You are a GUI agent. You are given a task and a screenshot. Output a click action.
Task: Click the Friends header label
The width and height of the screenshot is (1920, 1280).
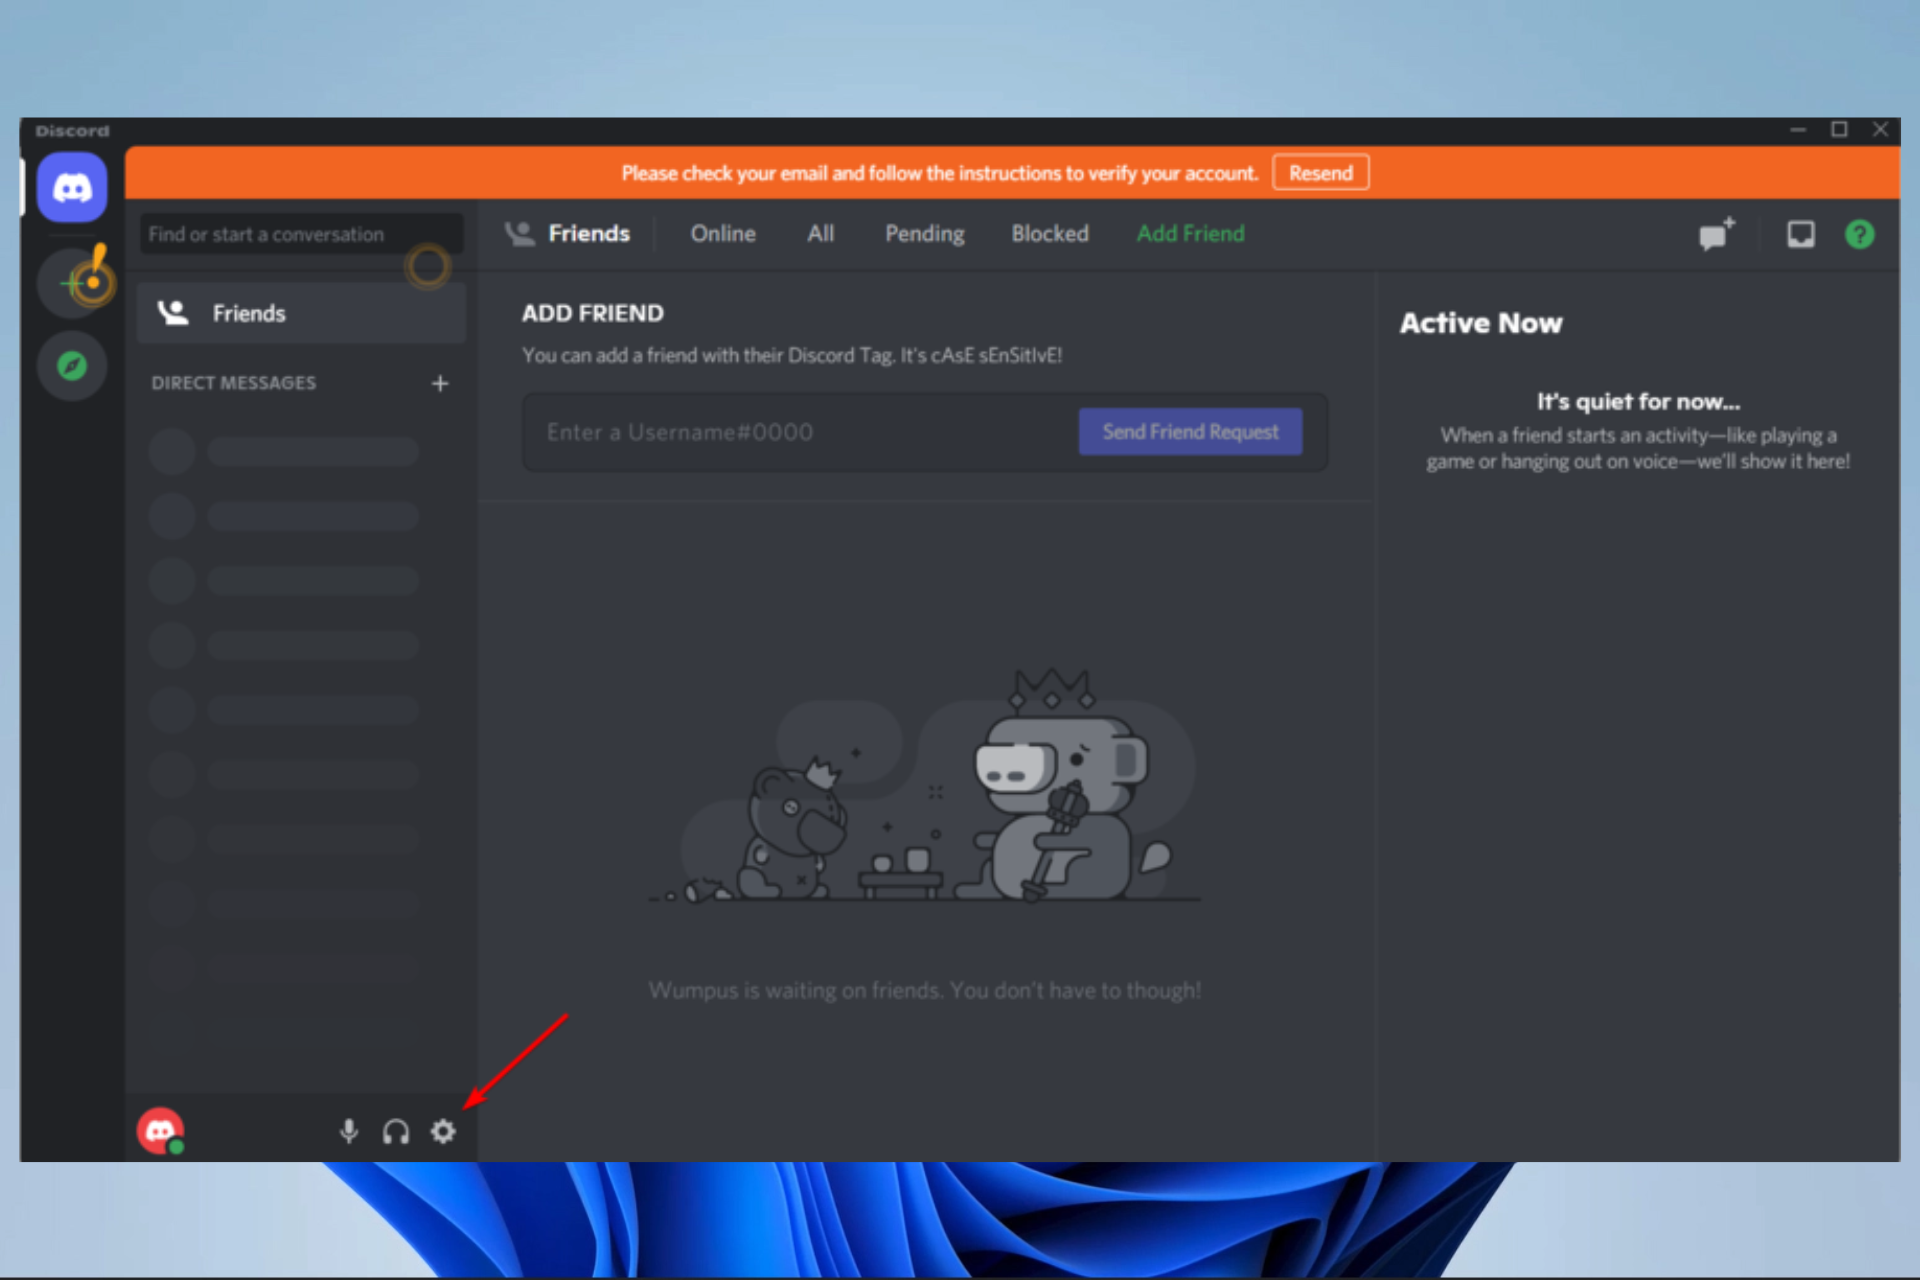pos(589,234)
